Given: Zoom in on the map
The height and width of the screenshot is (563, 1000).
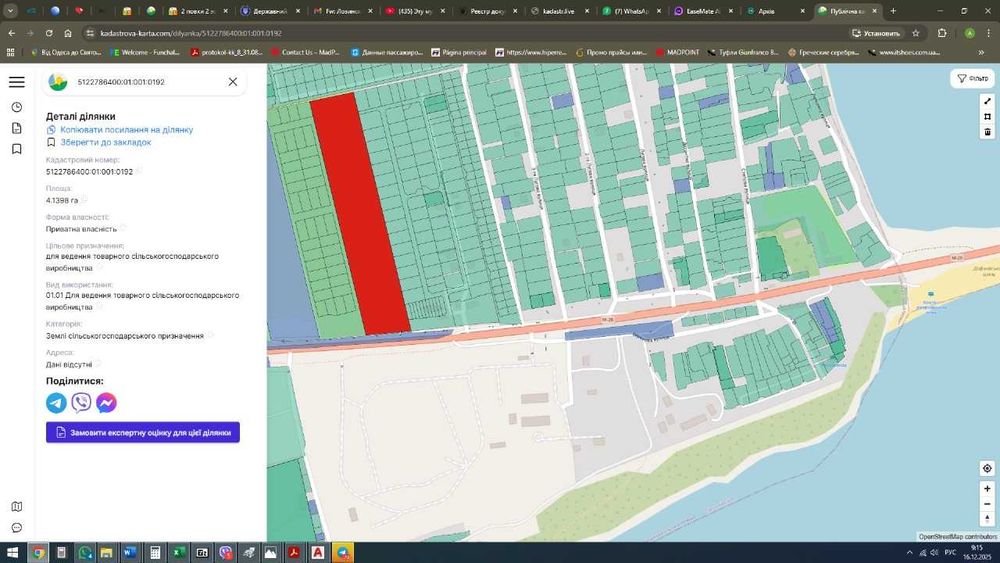Looking at the screenshot, I should tap(987, 489).
